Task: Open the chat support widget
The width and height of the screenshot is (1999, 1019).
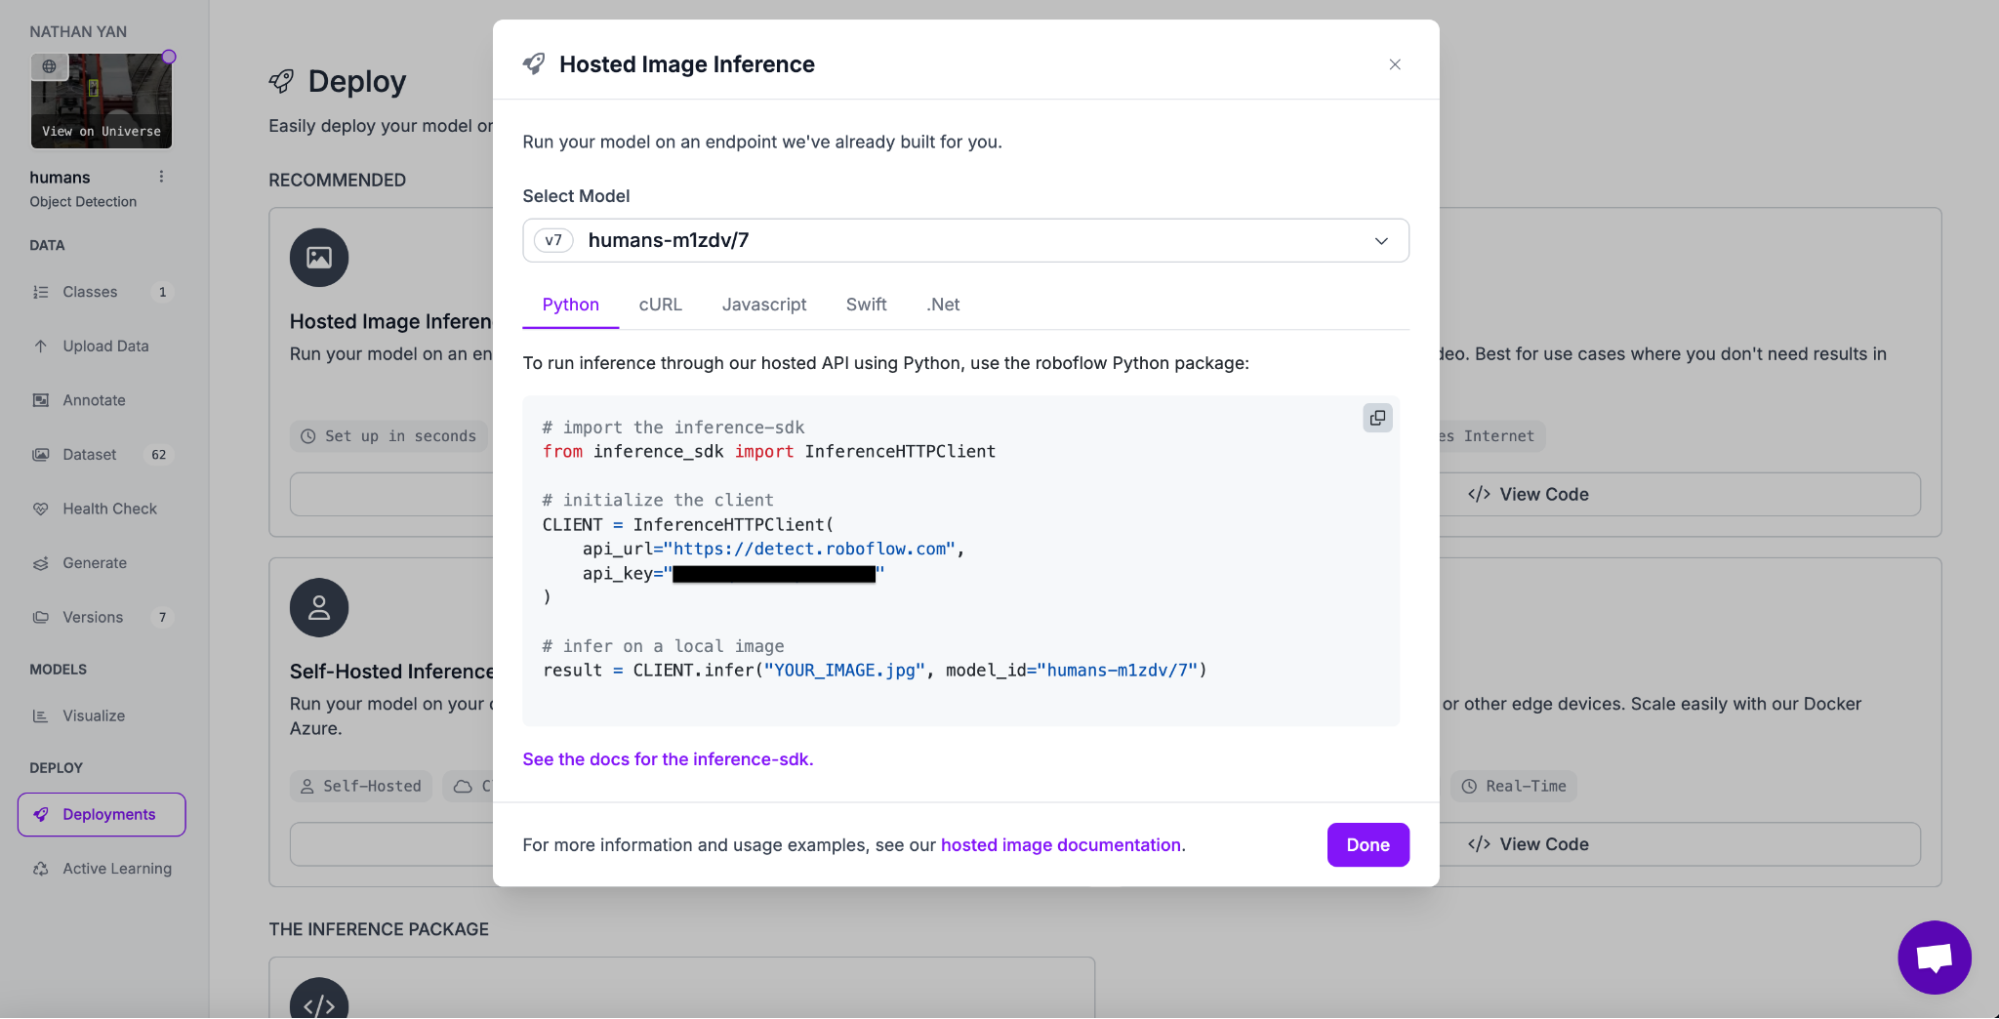Action: [1934, 957]
